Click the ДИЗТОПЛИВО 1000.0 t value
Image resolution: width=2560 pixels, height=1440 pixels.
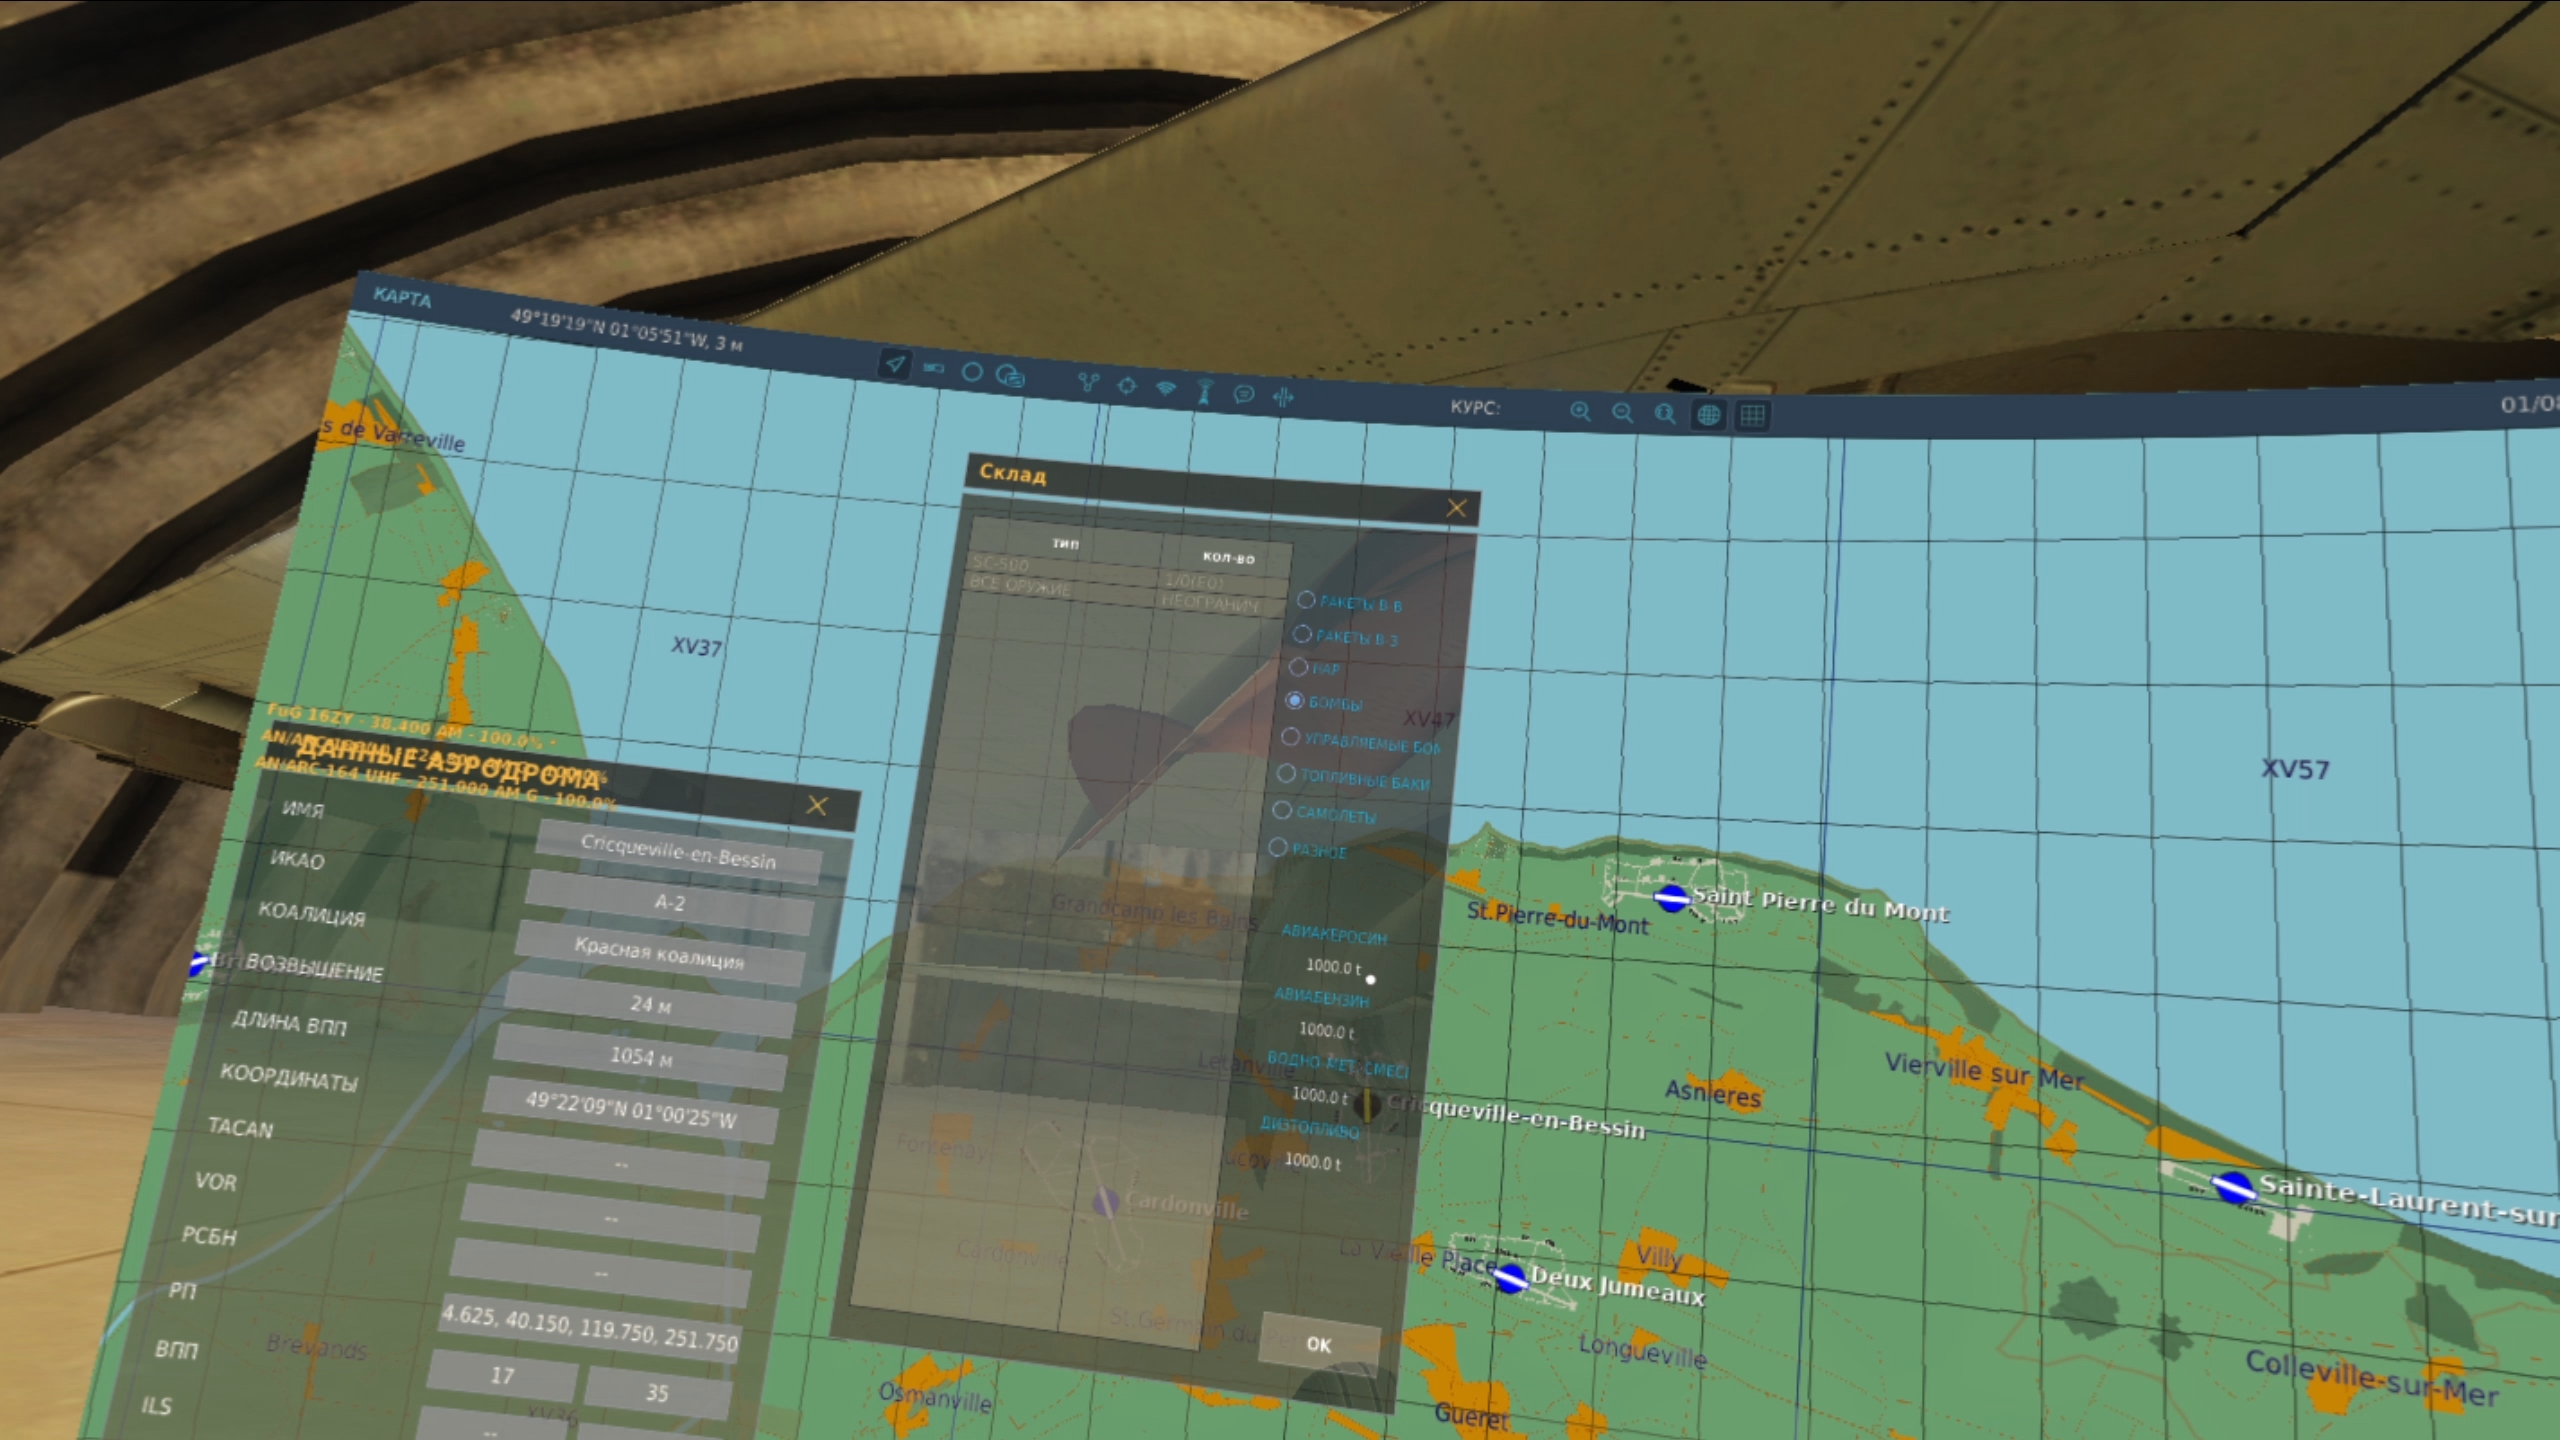(x=1311, y=1161)
